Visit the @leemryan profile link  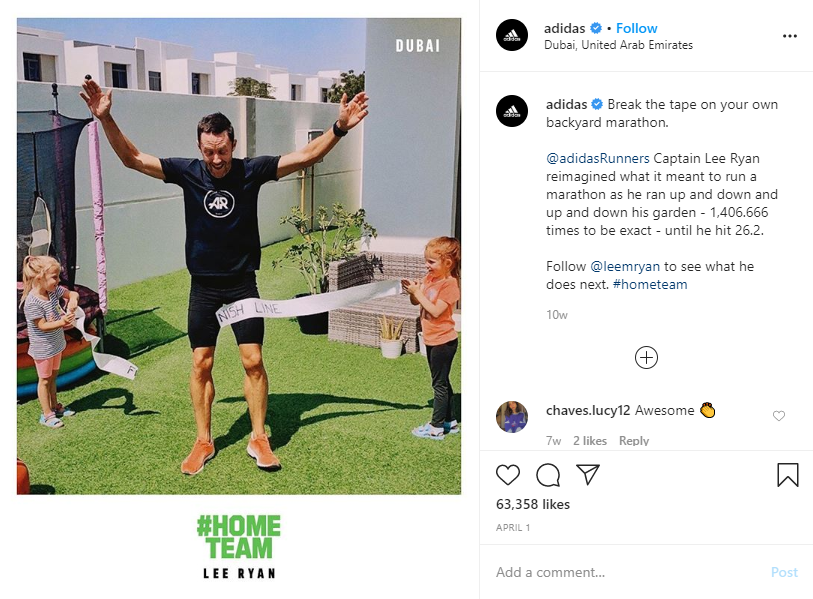coord(625,267)
